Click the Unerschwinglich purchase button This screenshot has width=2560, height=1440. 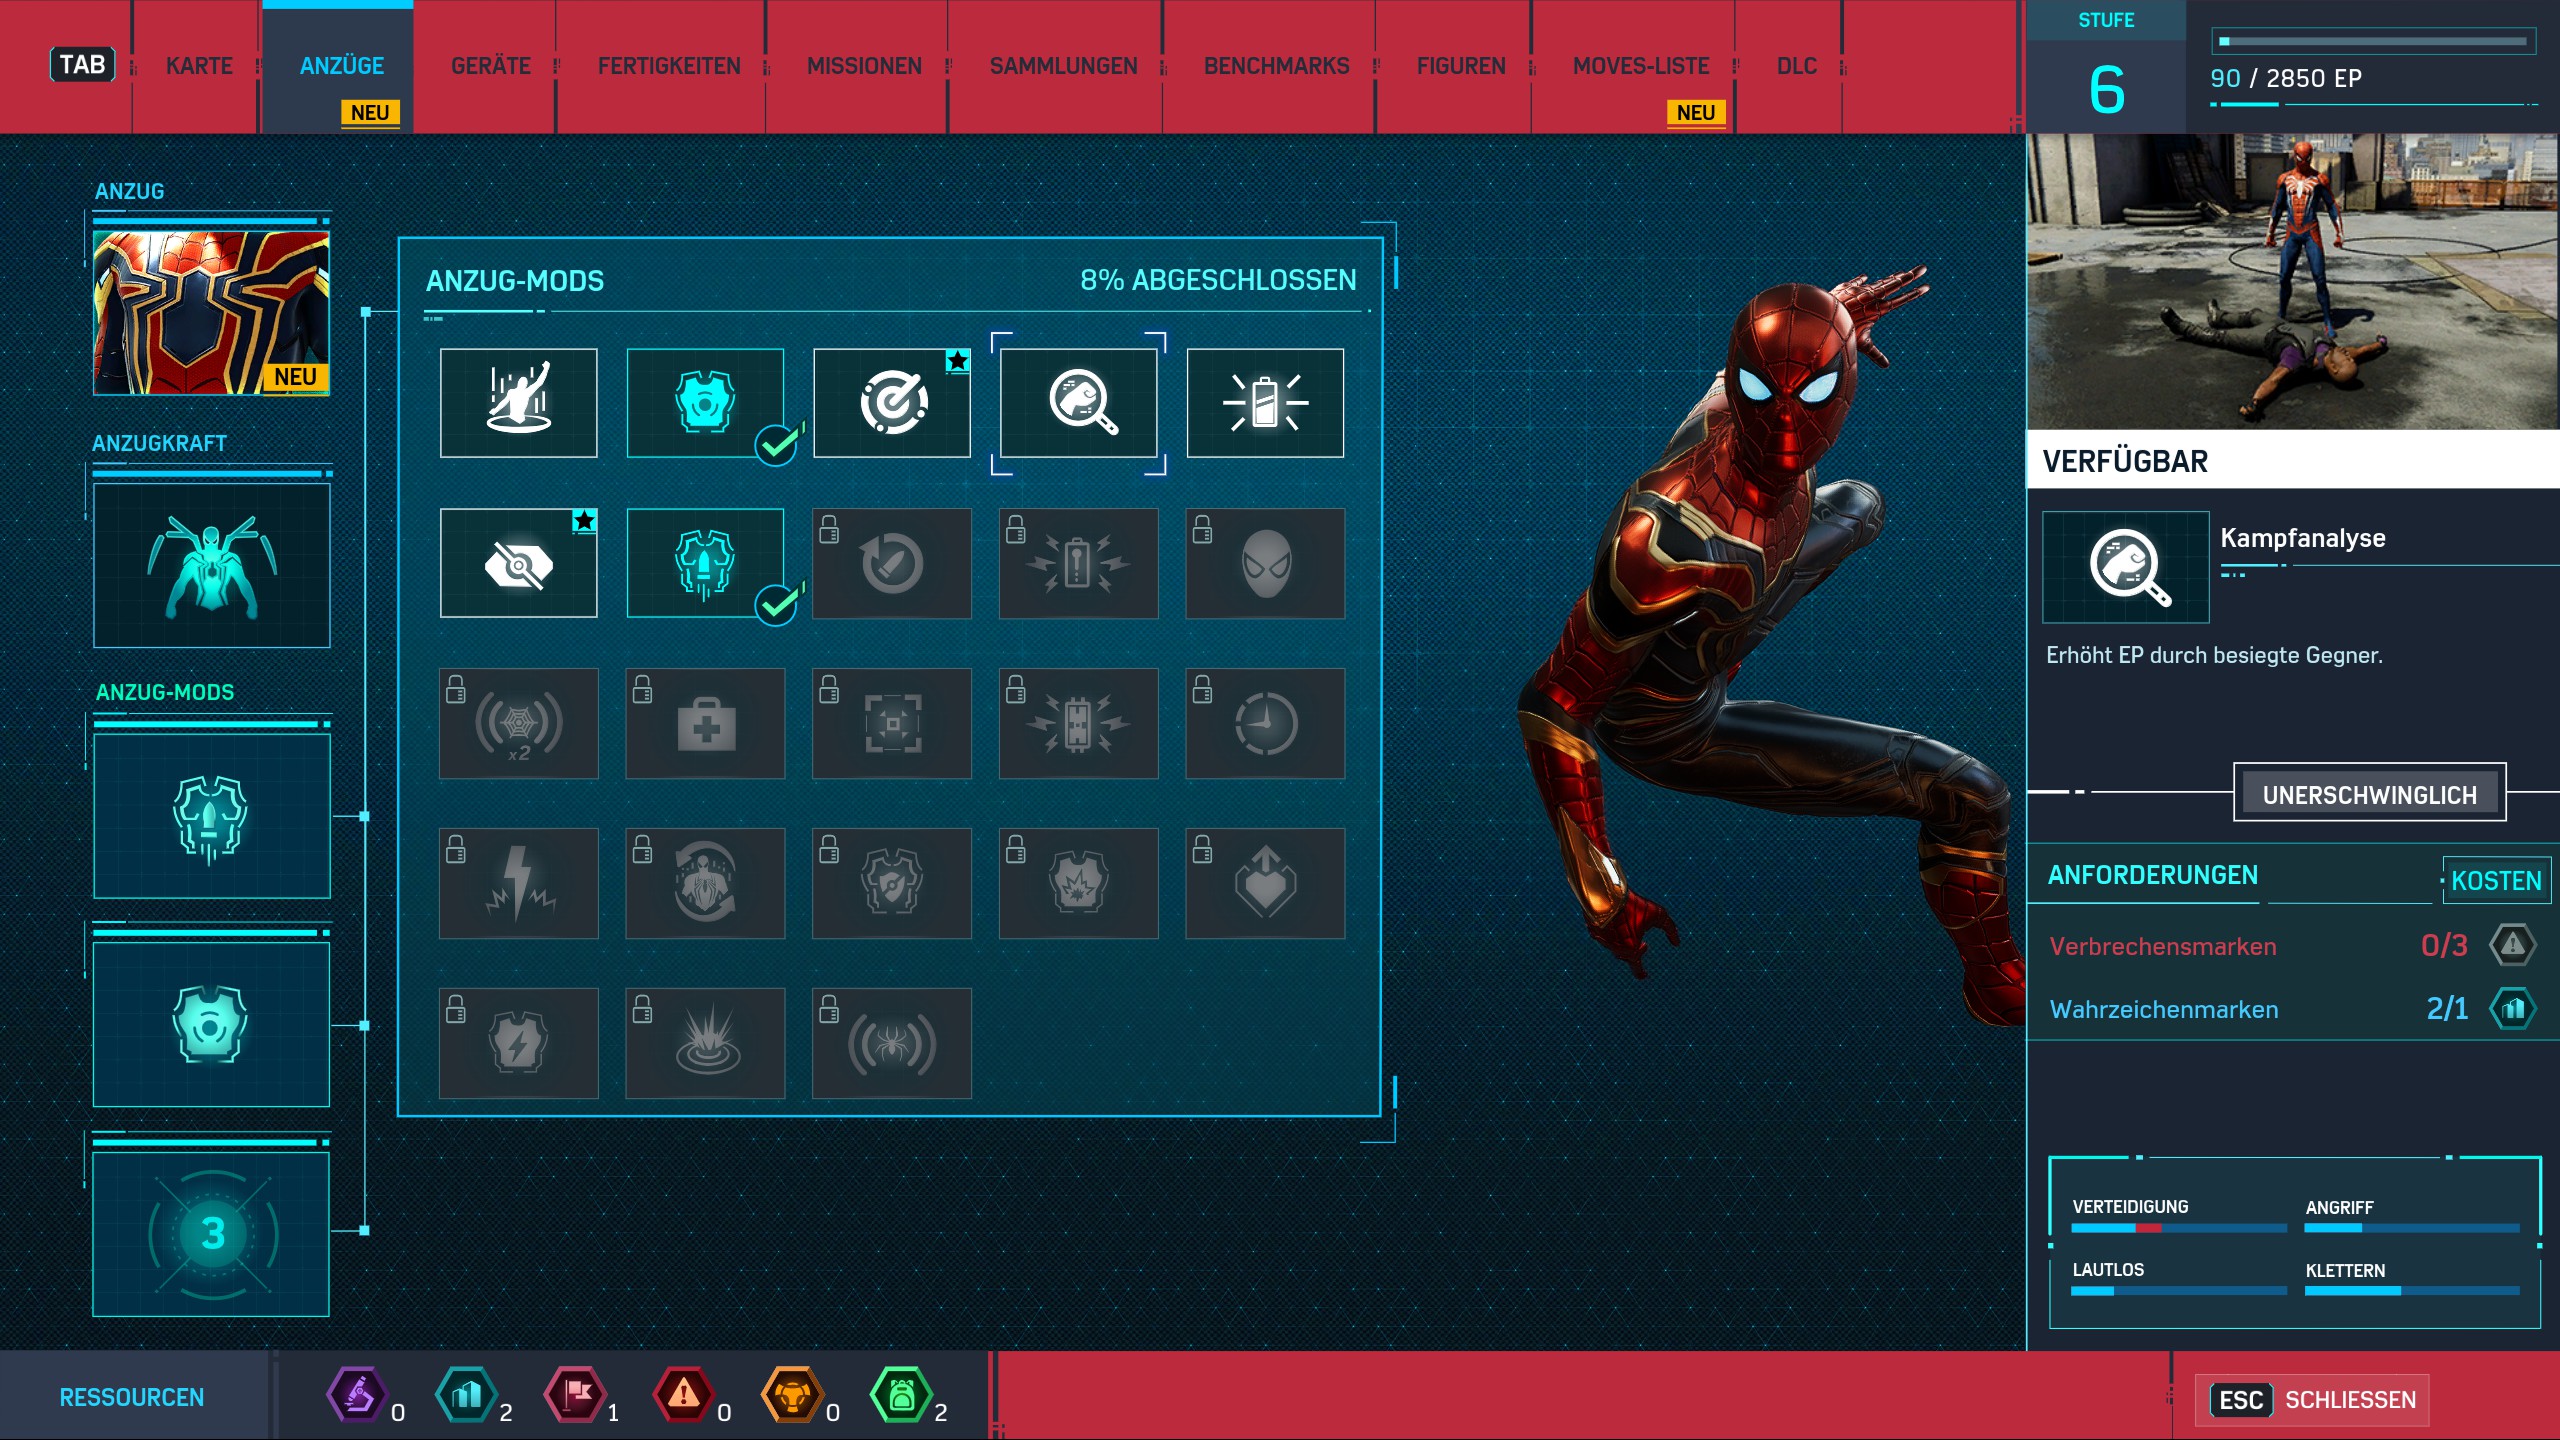2369,794
